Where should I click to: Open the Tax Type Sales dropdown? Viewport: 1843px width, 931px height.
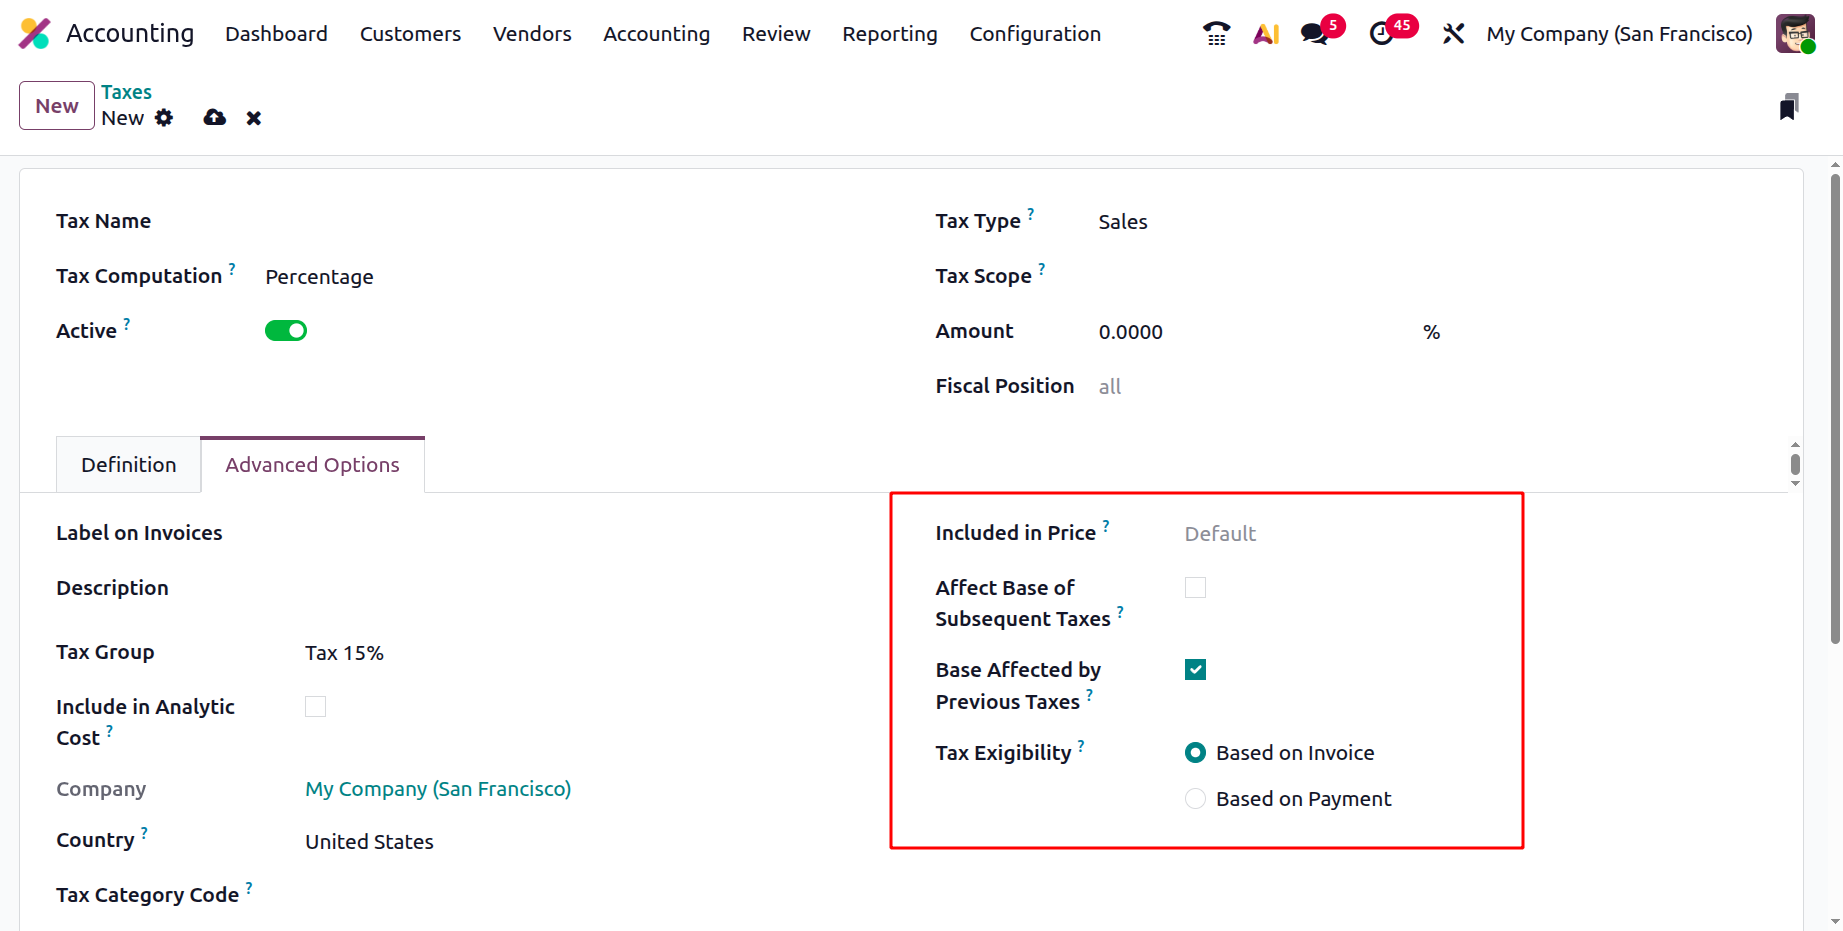(1123, 222)
